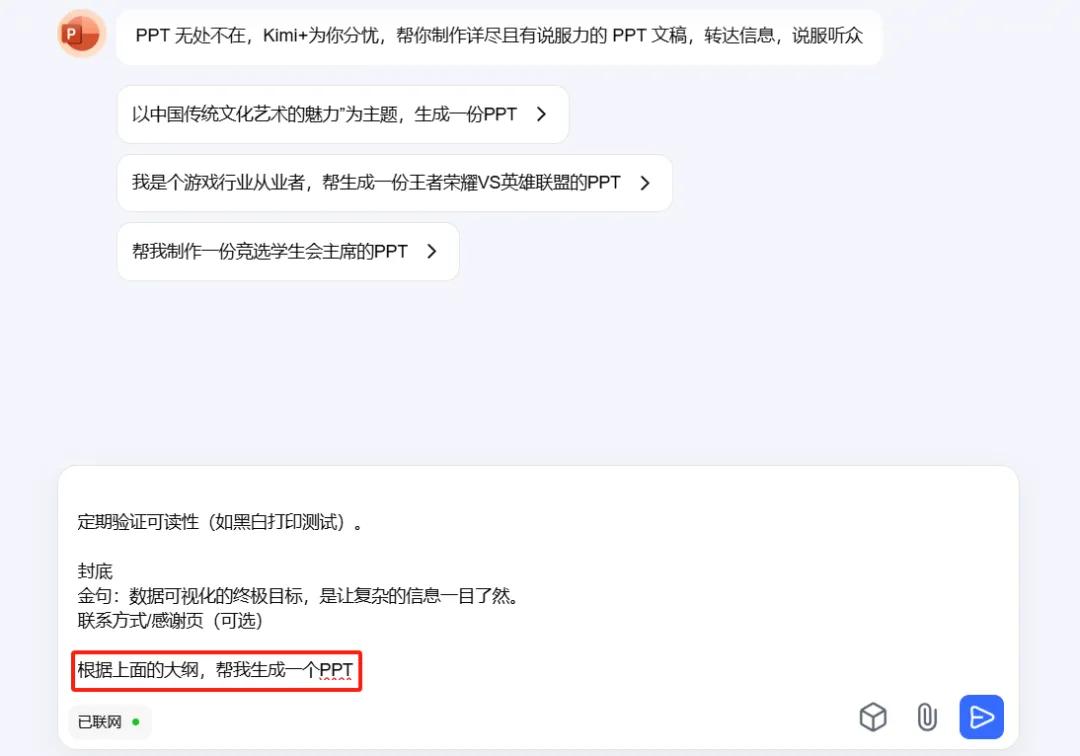Image resolution: width=1080 pixels, height=756 pixels.
Task: Choose 帮我制作一份竞选学生会主席的PPT prompt
Action: pos(288,251)
